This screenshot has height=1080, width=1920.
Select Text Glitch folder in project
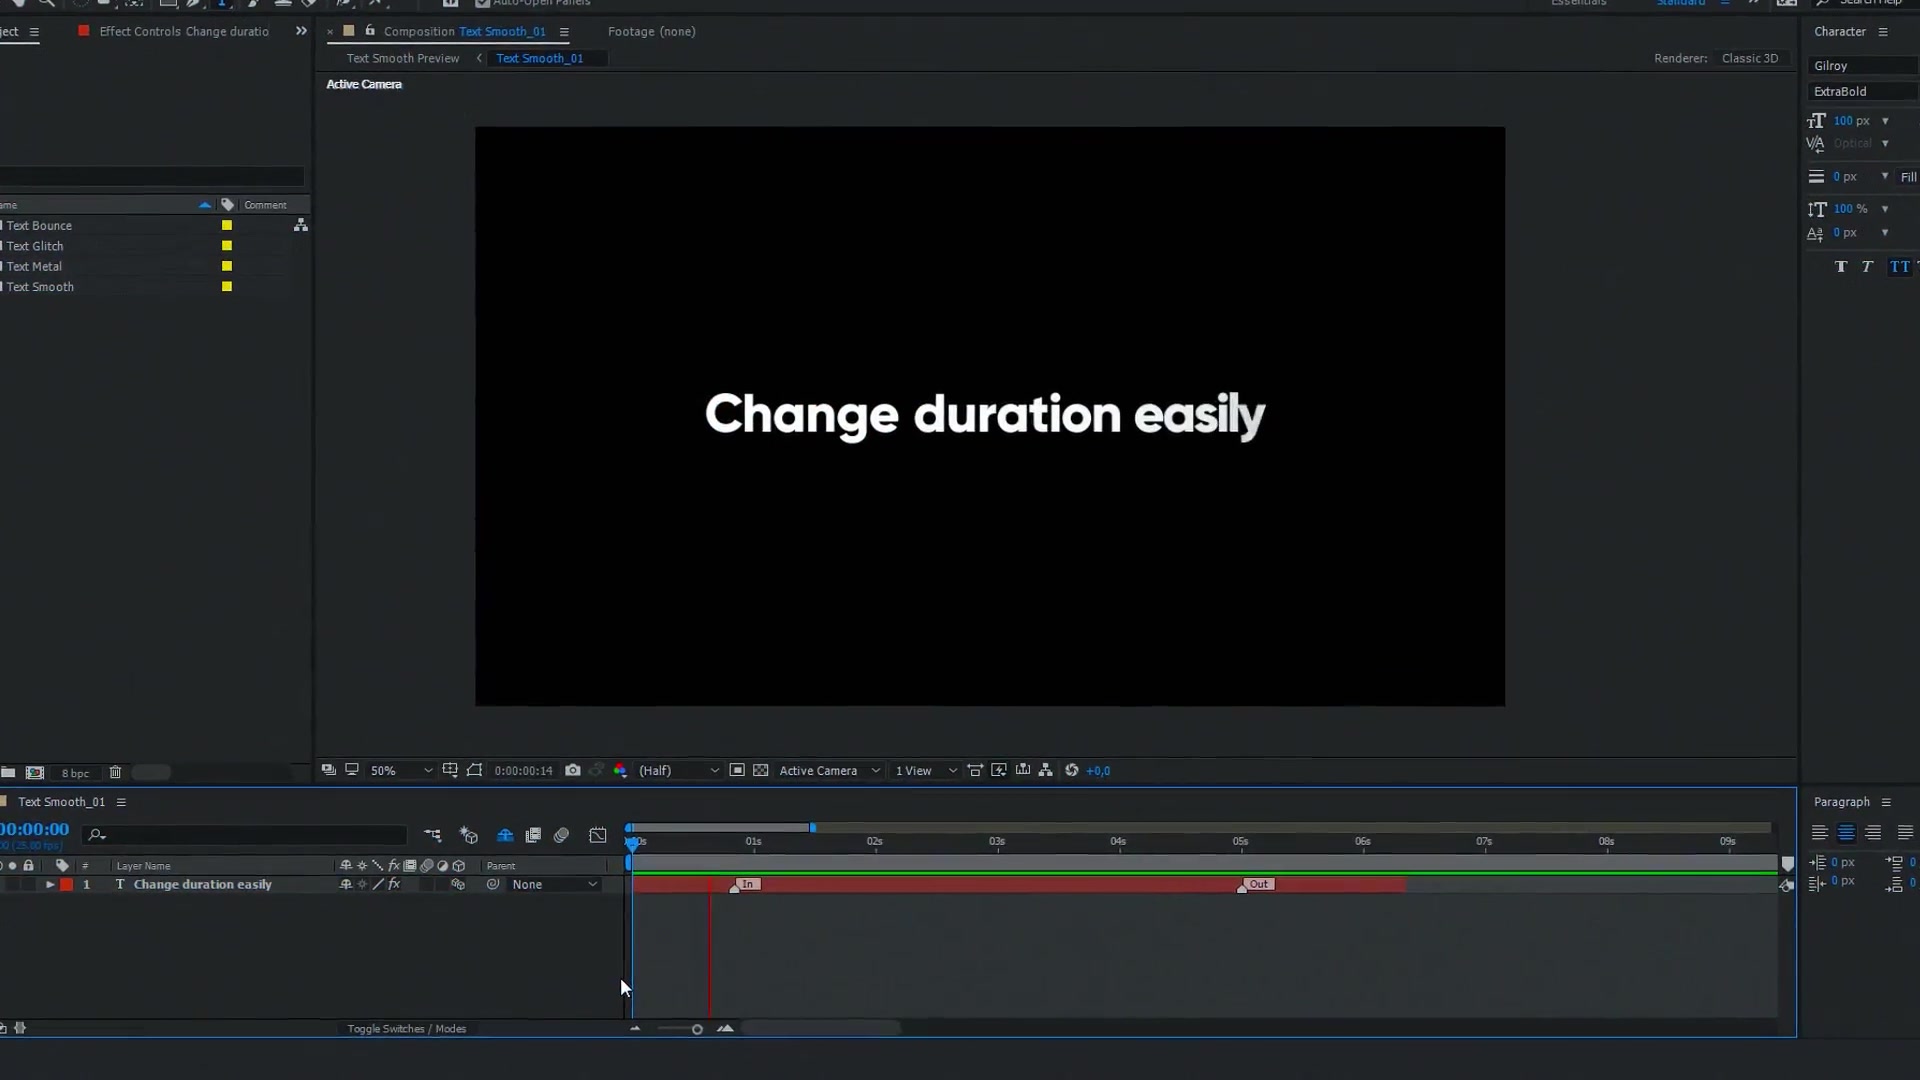[35, 246]
